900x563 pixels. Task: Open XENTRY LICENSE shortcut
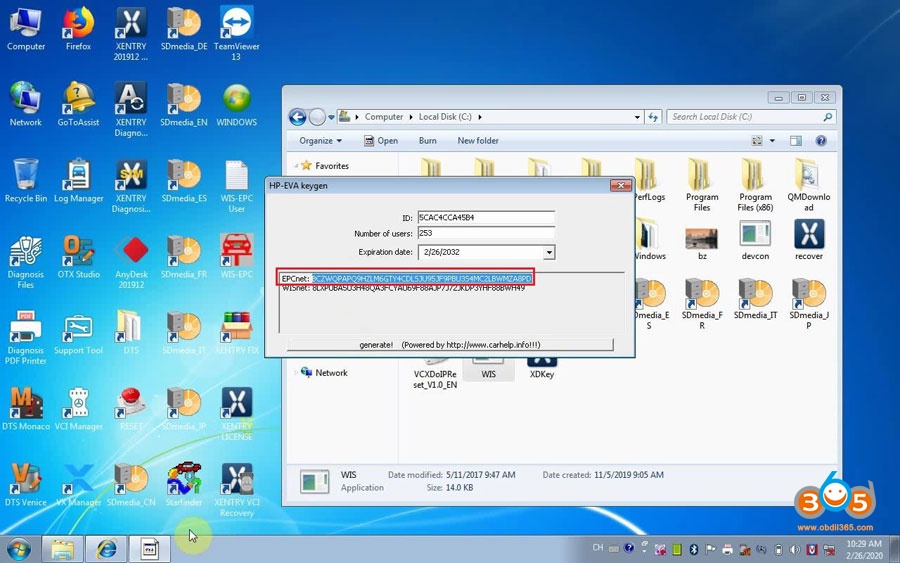(236, 414)
